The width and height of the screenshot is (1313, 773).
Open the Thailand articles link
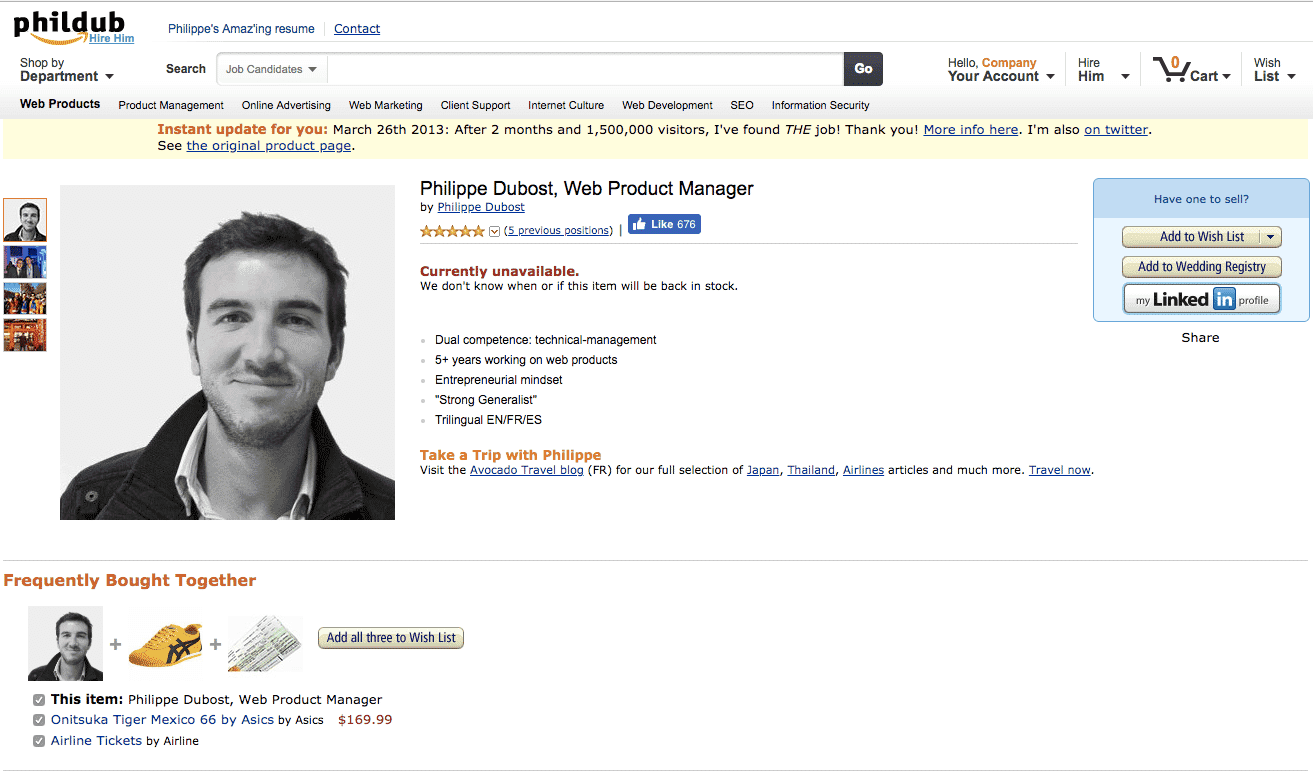pyautogui.click(x=811, y=470)
